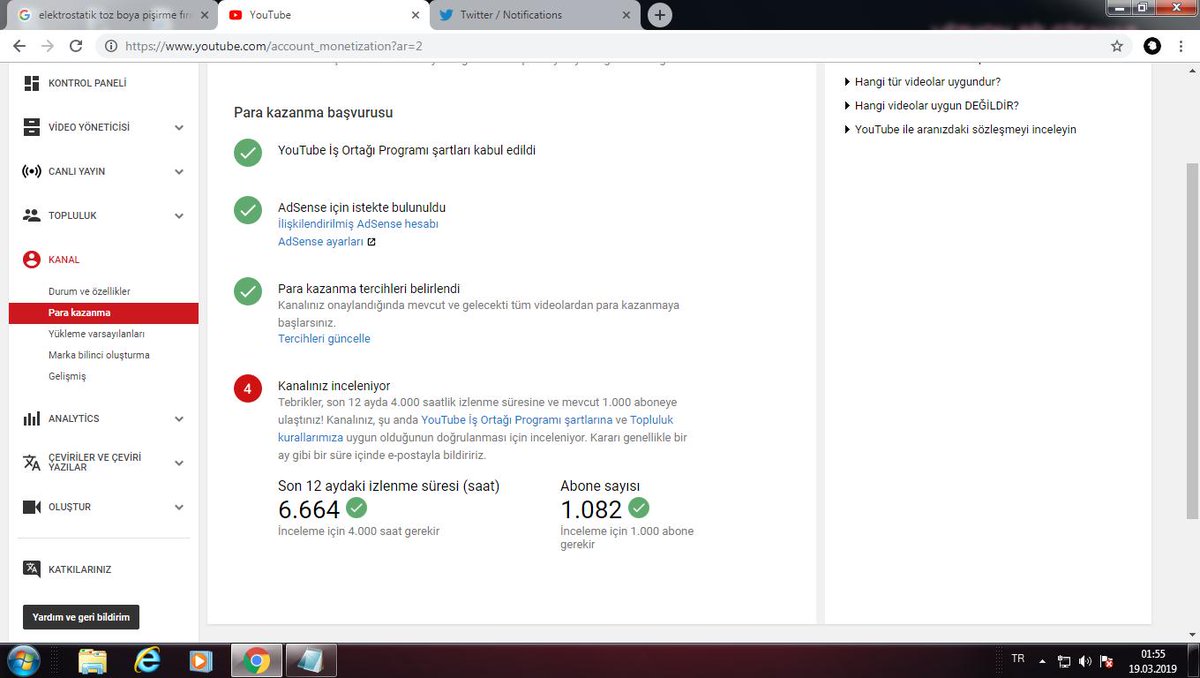The image size is (1200, 678).
Task: Click the 'Kanalınız inceleniyor' heading
Action: (334, 385)
